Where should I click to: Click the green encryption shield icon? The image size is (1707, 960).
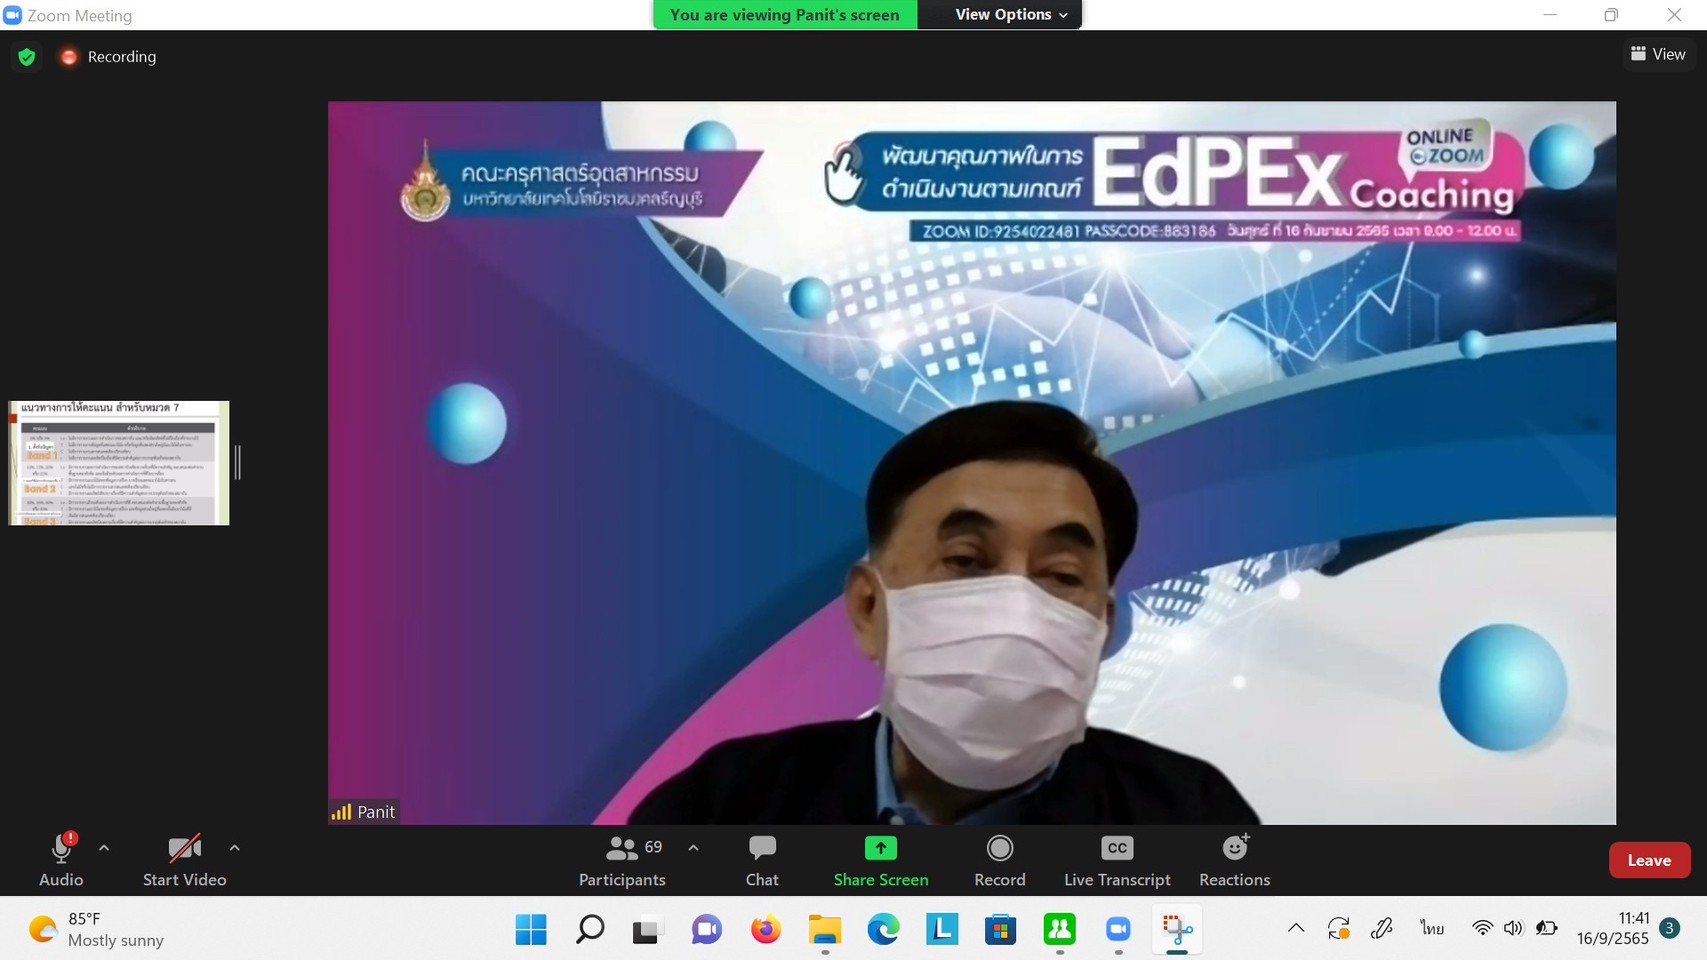27,57
